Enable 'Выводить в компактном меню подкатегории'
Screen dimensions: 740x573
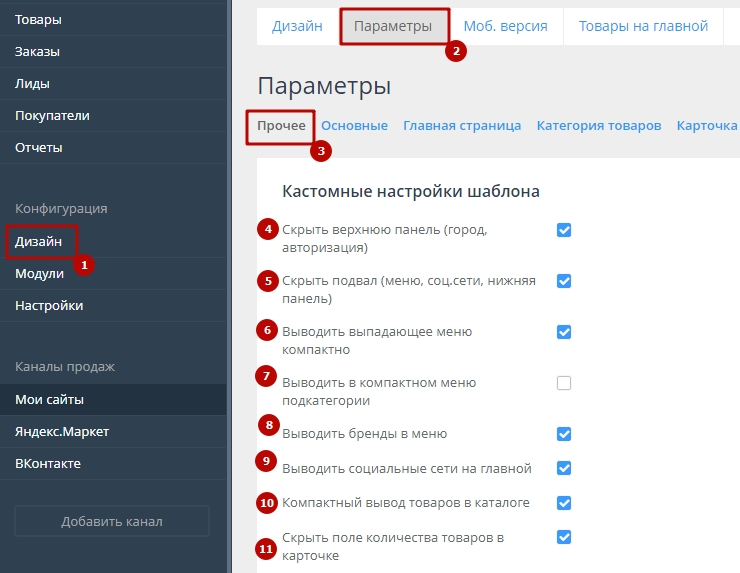564,383
